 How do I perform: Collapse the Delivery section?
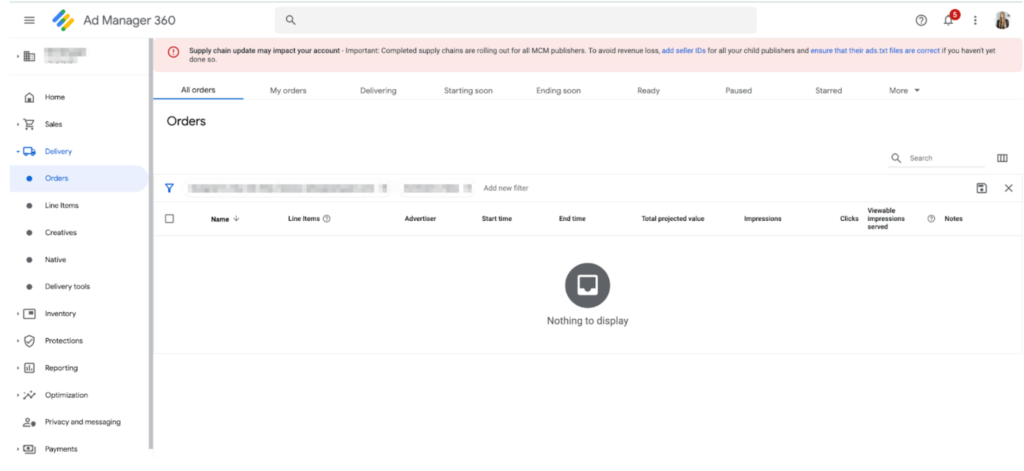(x=18, y=152)
